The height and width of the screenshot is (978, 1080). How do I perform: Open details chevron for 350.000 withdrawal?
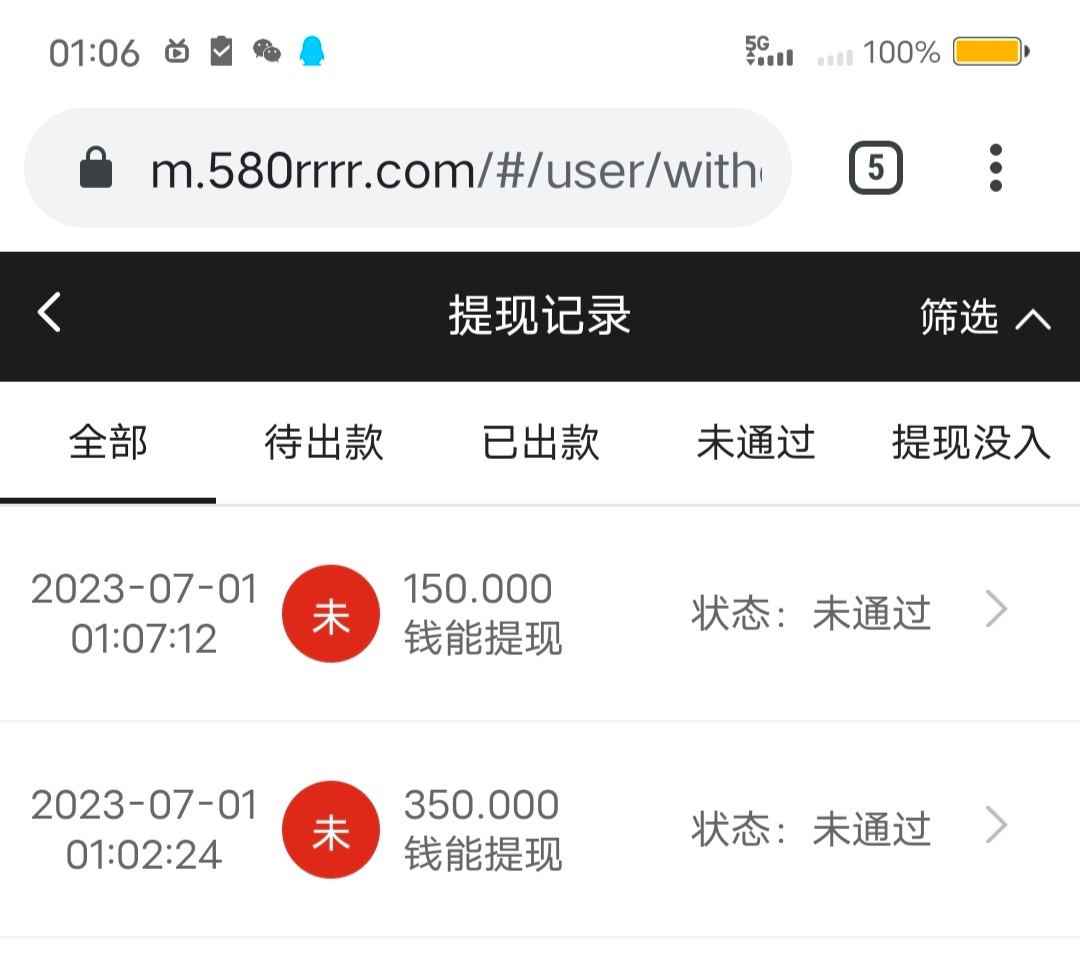[x=996, y=826]
